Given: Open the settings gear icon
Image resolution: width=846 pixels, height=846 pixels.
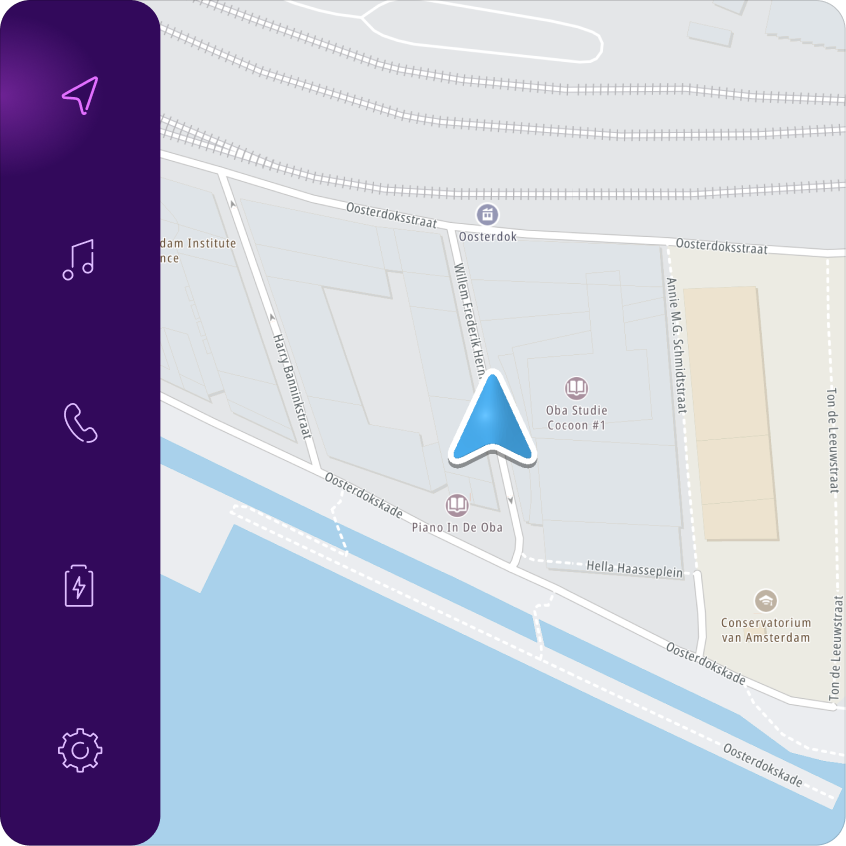Looking at the screenshot, I should coord(80,750).
